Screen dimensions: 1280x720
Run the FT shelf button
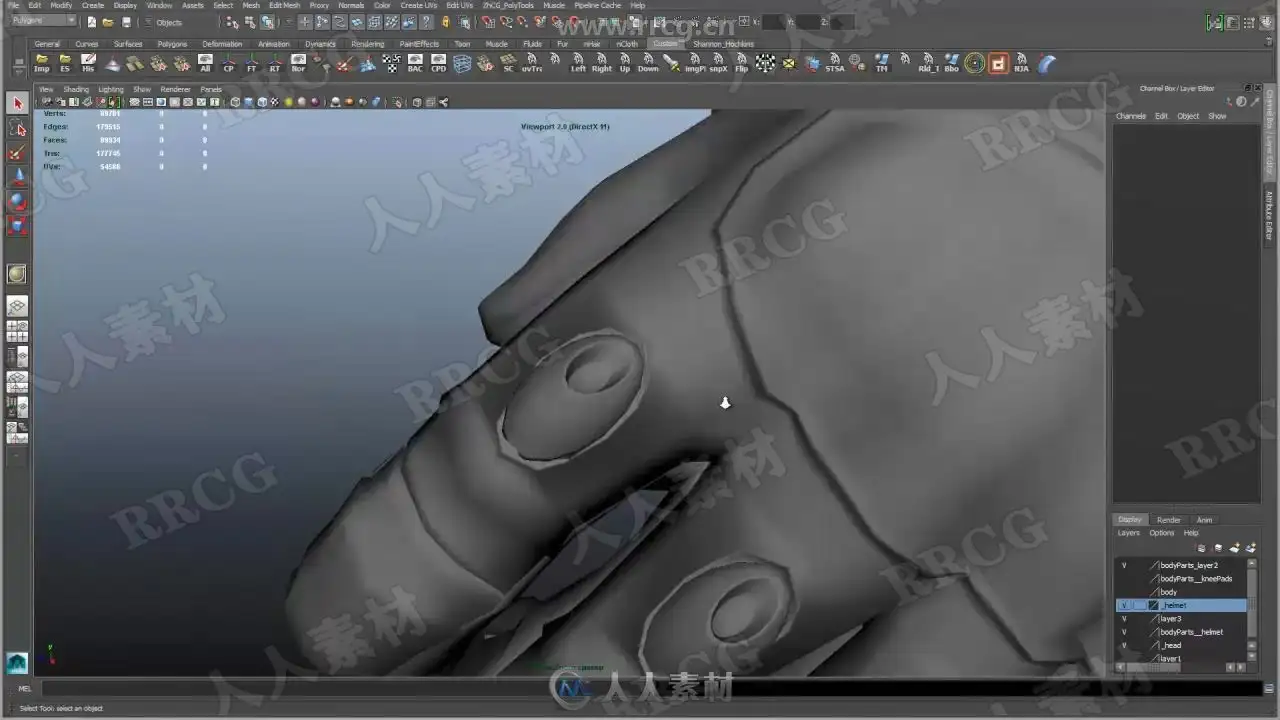click(252, 63)
